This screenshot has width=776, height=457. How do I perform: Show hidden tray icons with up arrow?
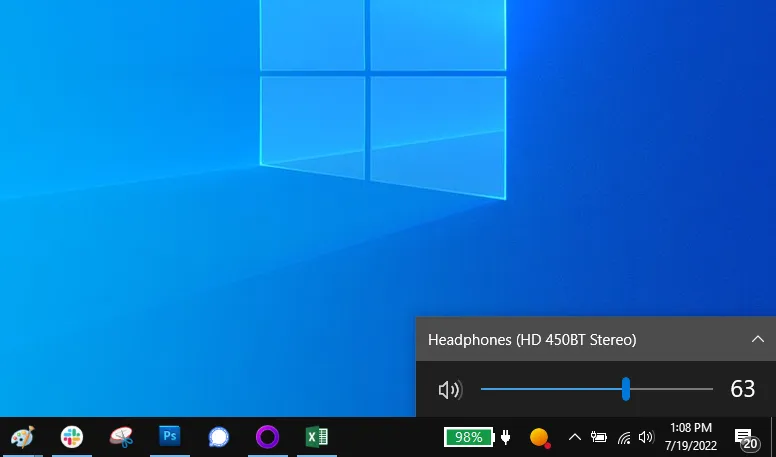[x=574, y=437]
